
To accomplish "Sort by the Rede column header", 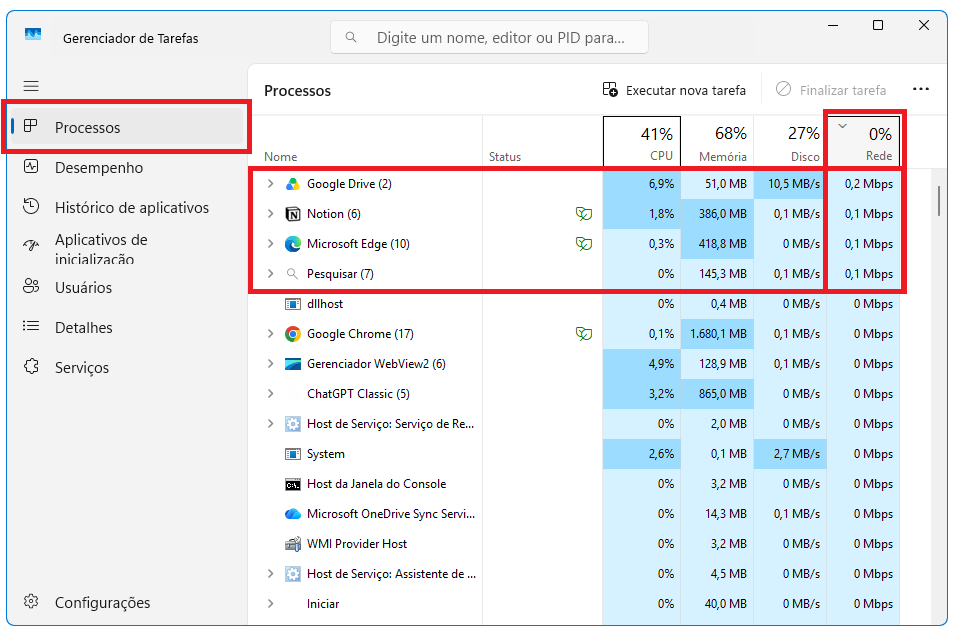I will pyautogui.click(x=863, y=141).
